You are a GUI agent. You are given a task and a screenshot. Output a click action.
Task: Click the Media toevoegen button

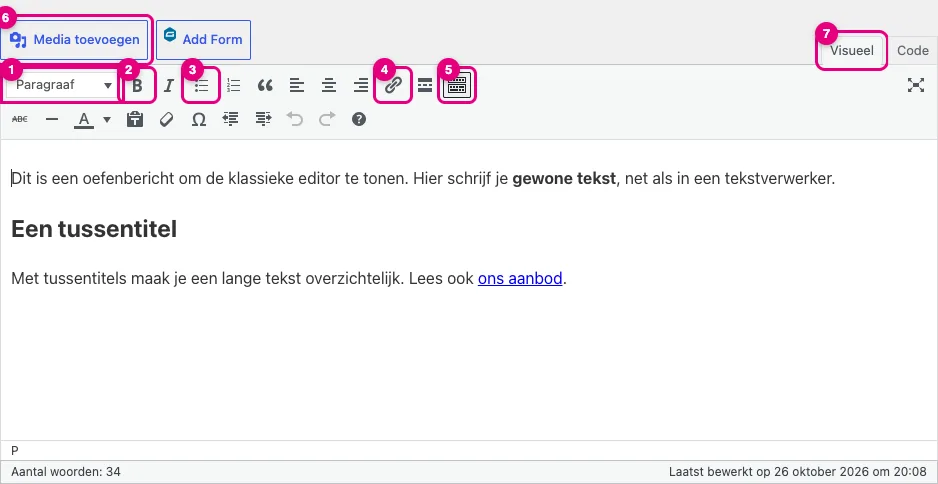click(x=74, y=39)
